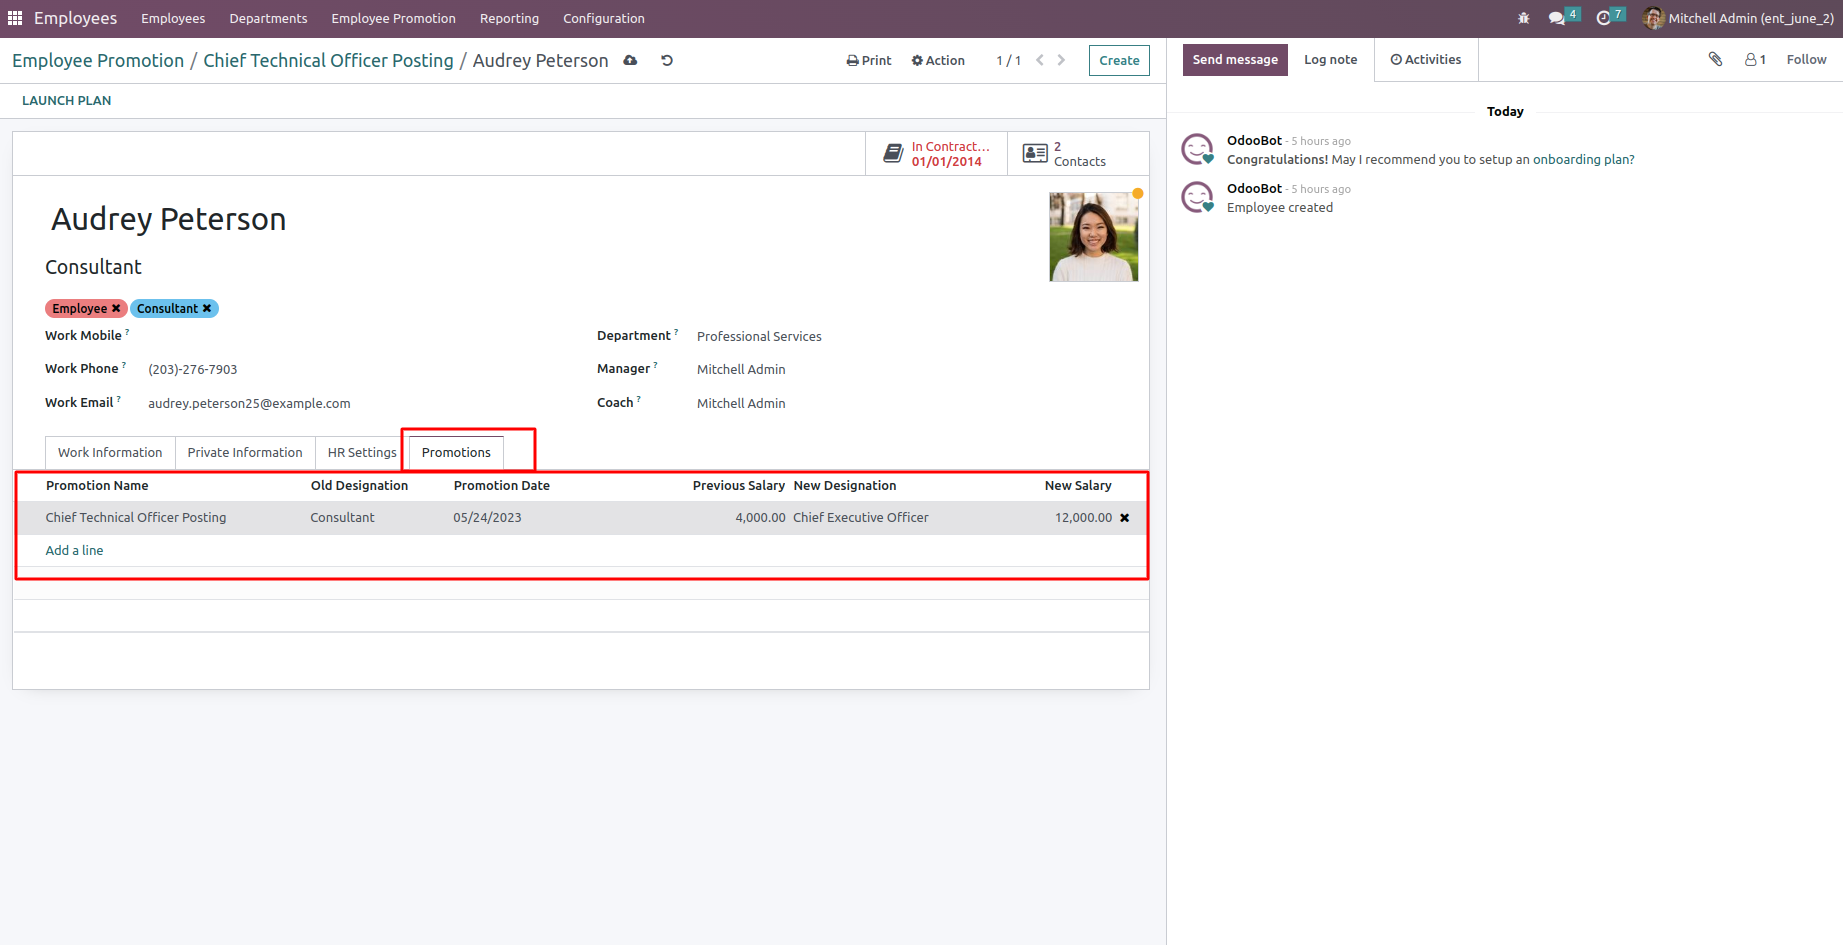
Task: Click the Department field Professional Services
Action: click(x=759, y=337)
